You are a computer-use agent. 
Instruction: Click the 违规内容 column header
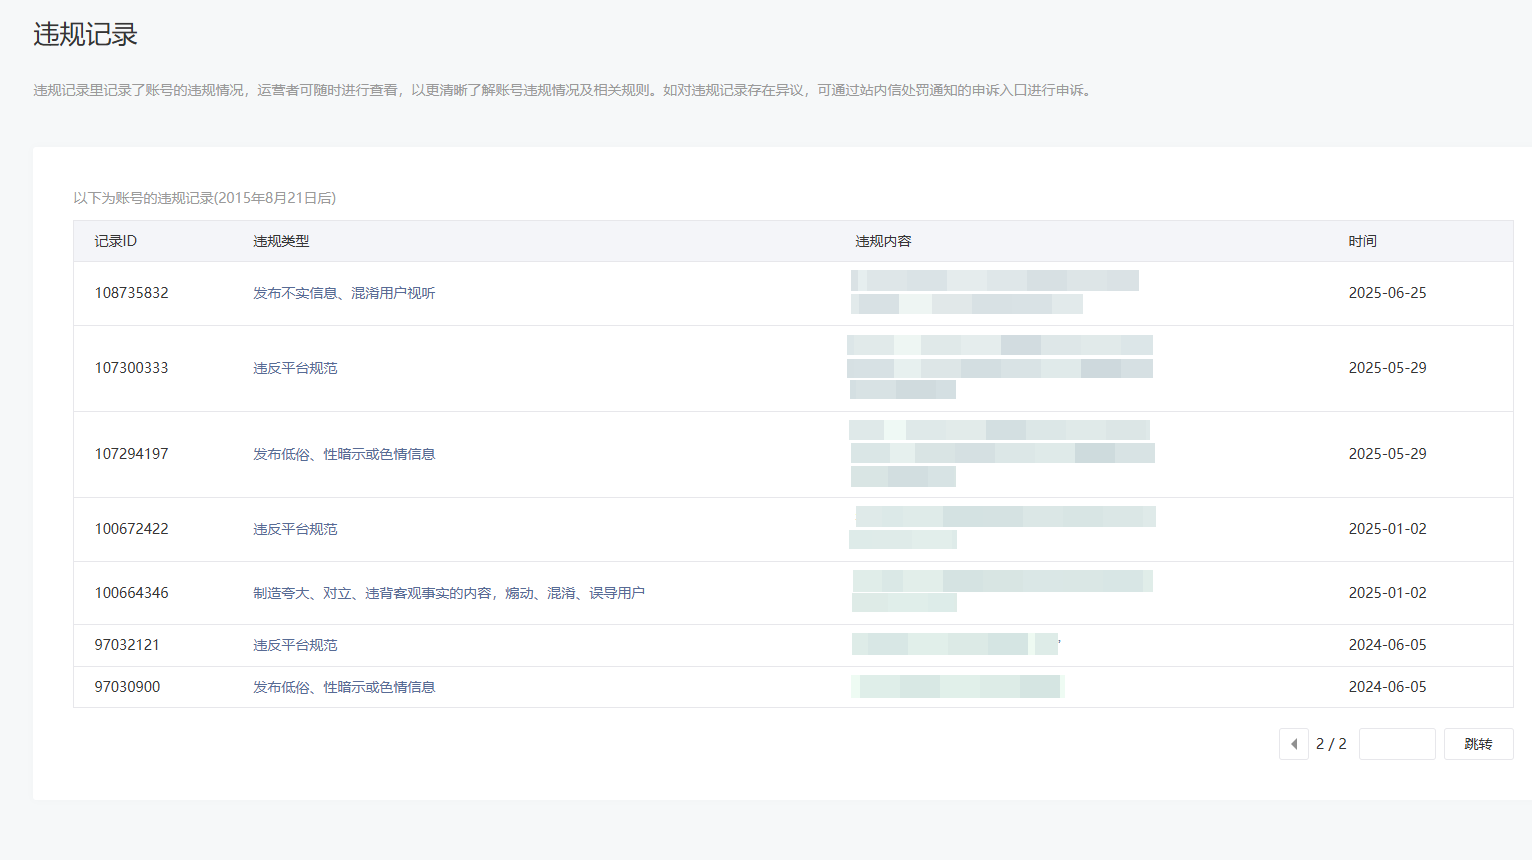click(883, 241)
